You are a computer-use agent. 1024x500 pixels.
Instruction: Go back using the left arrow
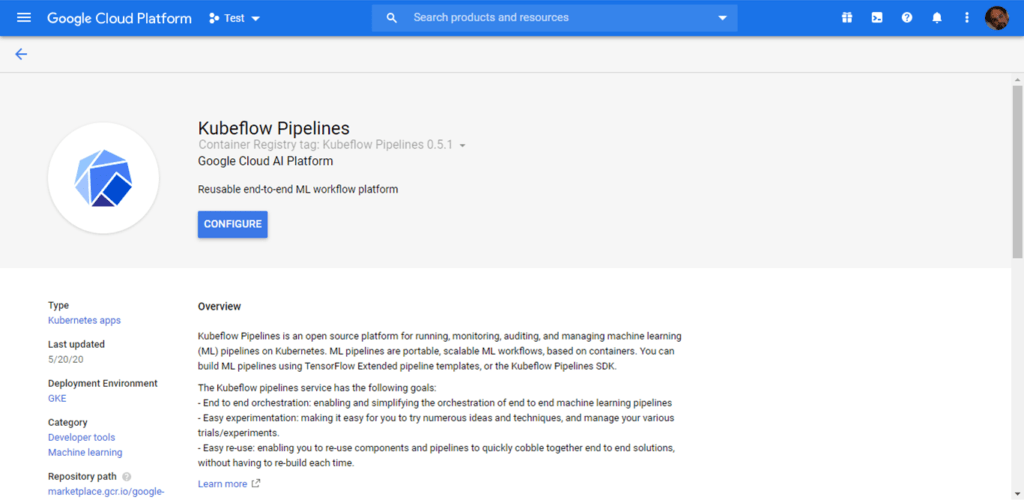click(x=22, y=54)
